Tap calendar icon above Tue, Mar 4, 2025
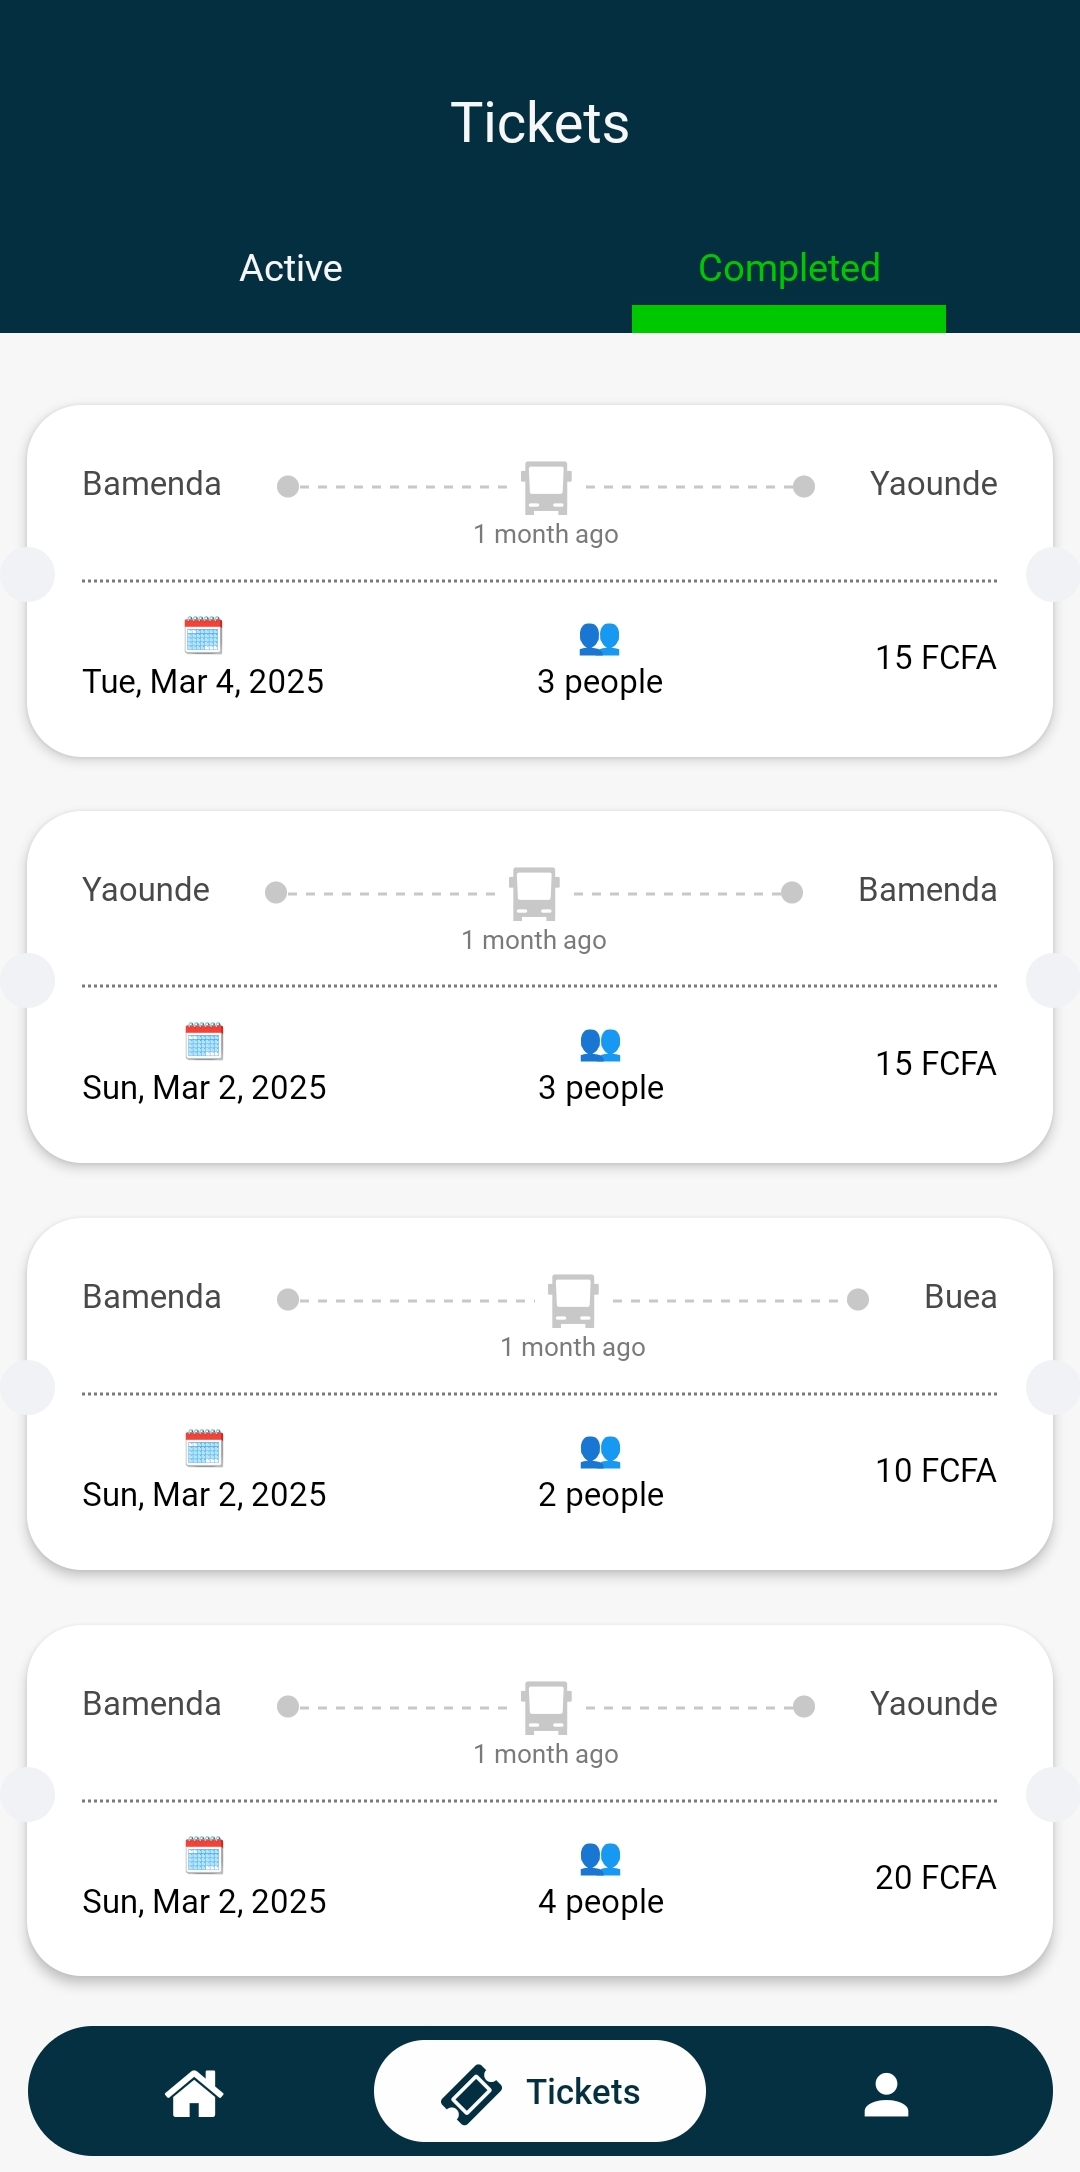Screen dimensions: 1080x2172 (203, 635)
